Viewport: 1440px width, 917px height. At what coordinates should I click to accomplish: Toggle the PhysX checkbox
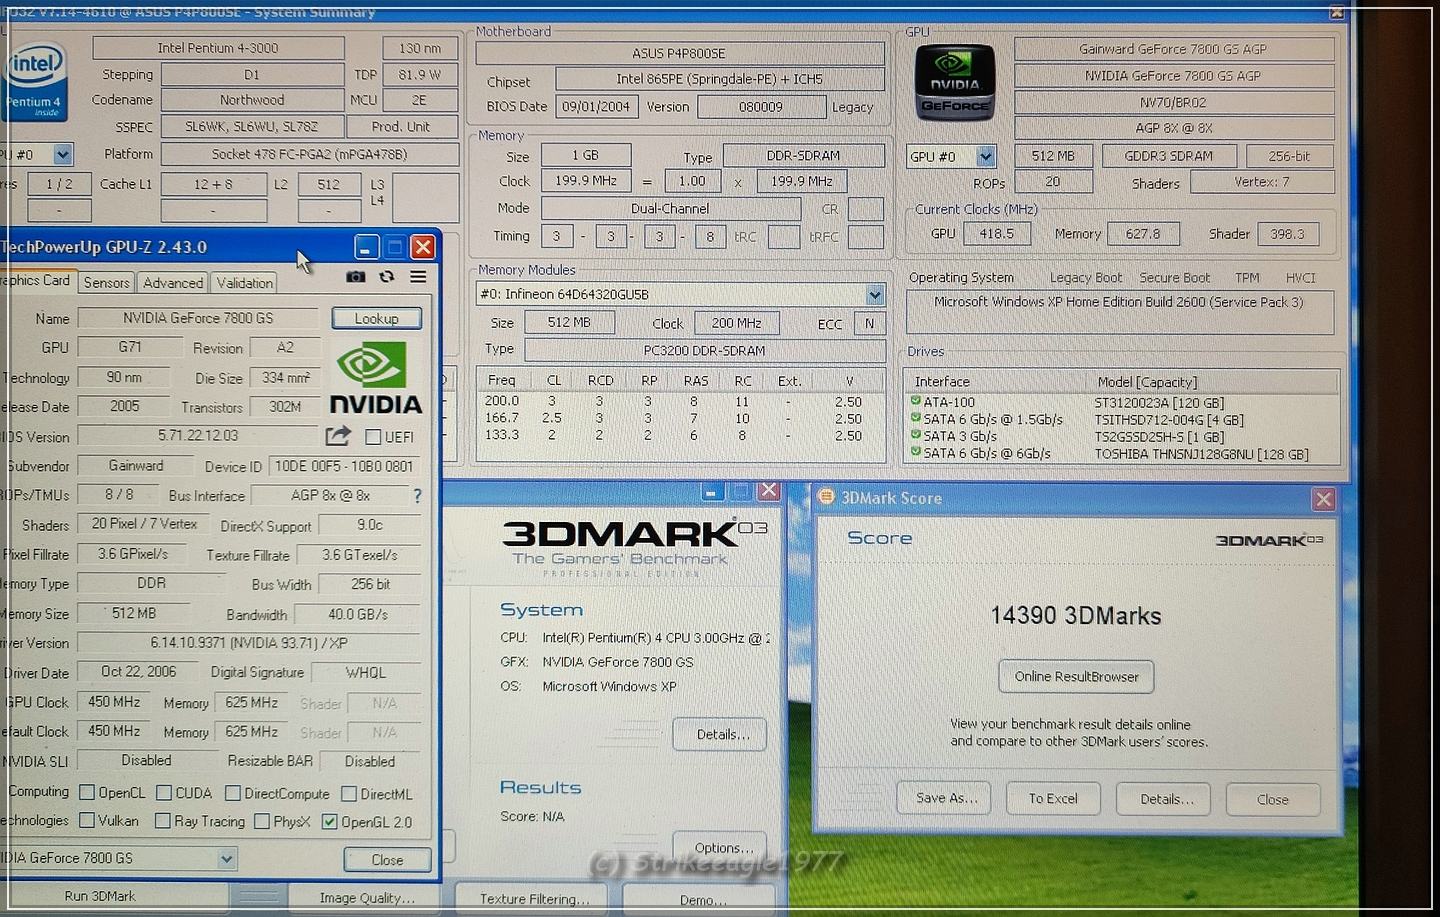click(x=262, y=821)
